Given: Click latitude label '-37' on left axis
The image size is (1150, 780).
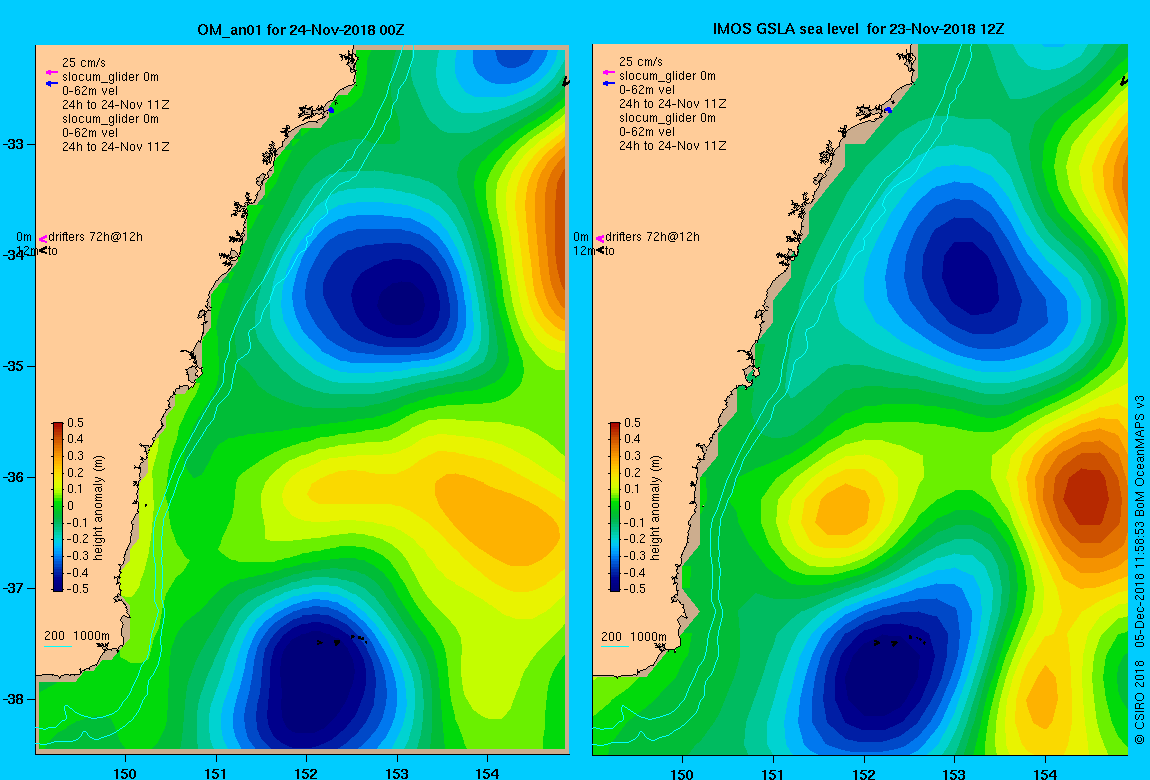Looking at the screenshot, I should click(x=13, y=588).
